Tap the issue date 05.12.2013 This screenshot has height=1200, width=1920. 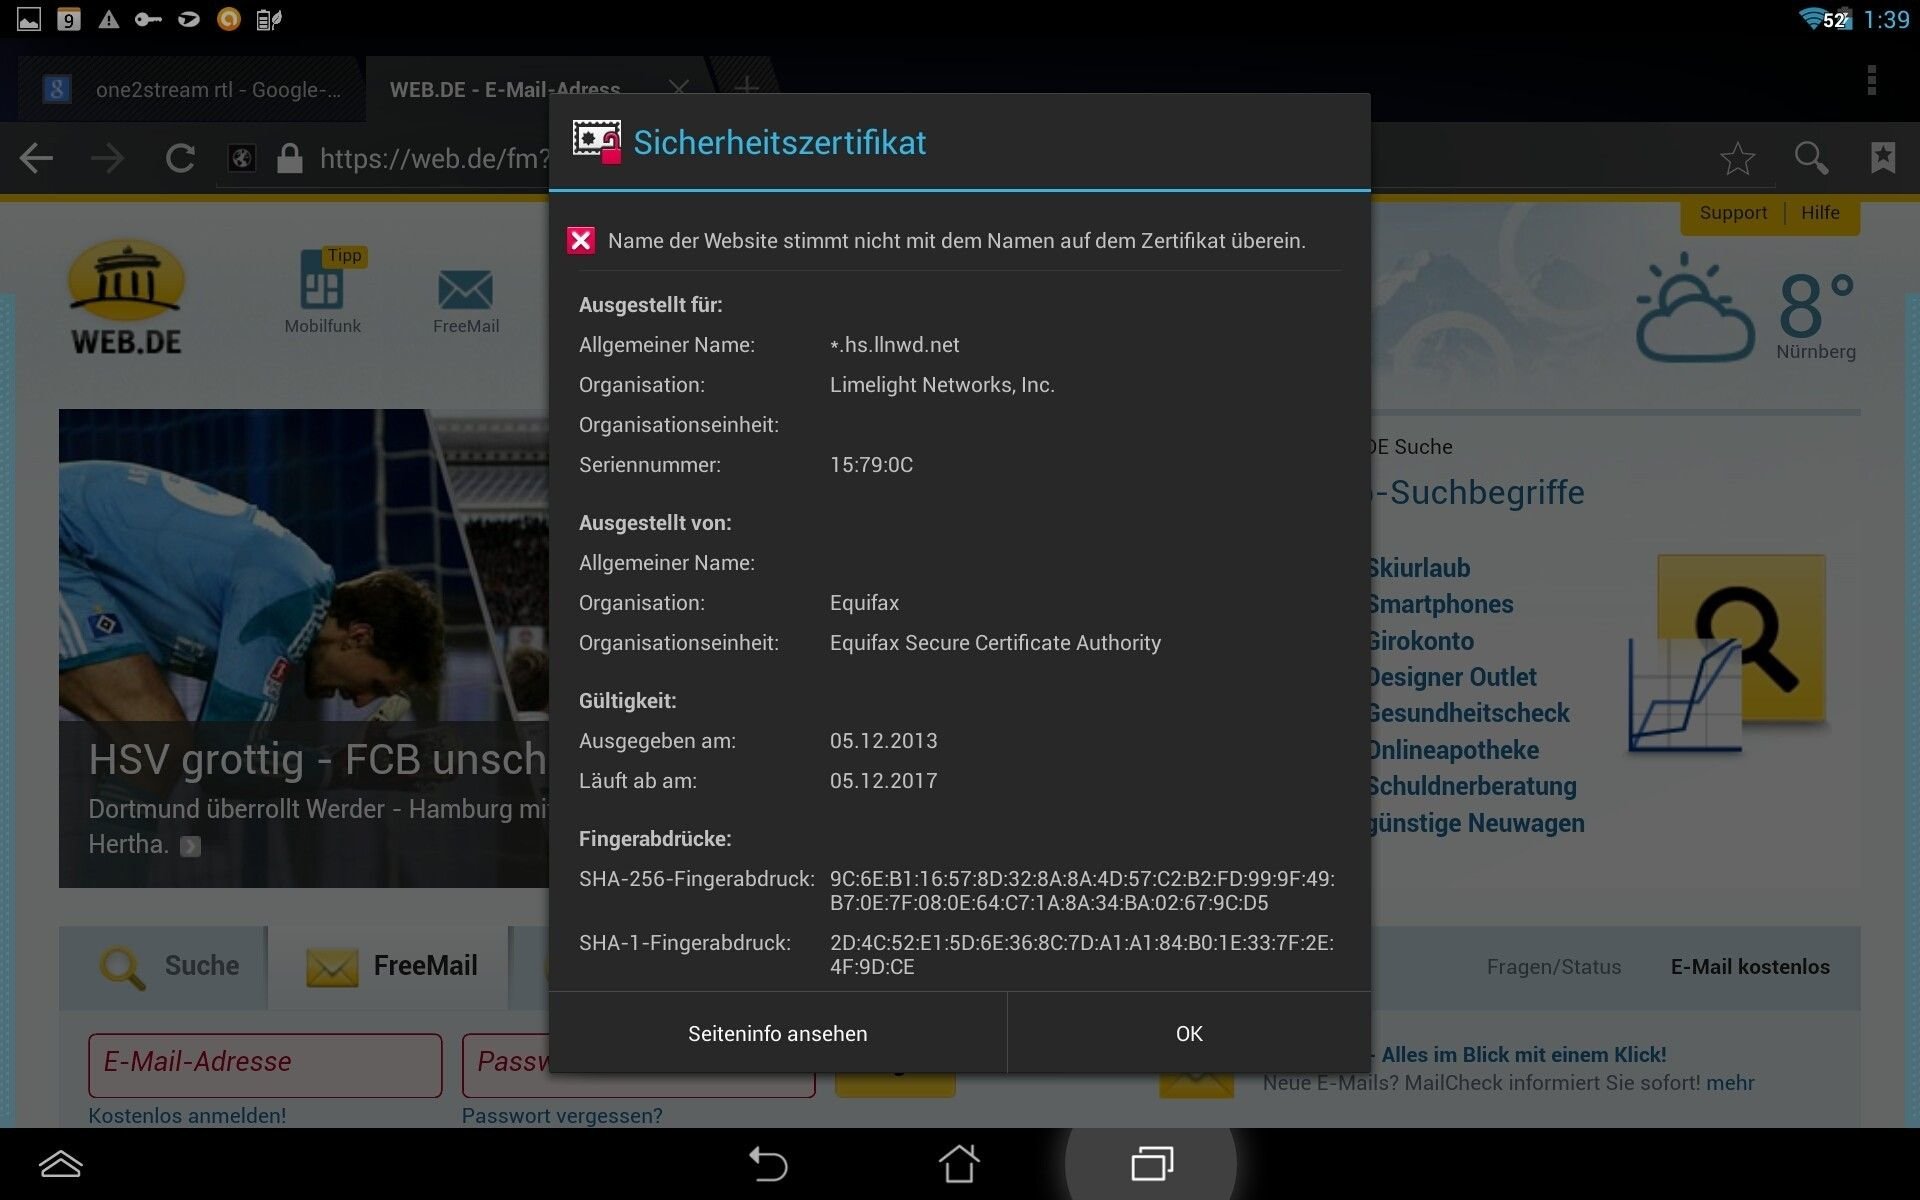pyautogui.click(x=883, y=741)
